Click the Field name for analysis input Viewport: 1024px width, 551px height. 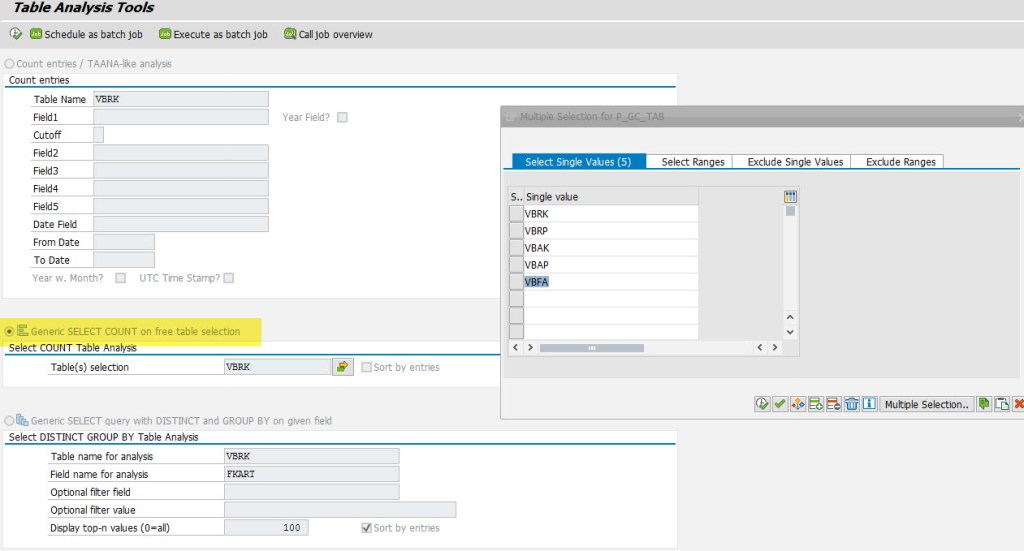[x=312, y=474]
